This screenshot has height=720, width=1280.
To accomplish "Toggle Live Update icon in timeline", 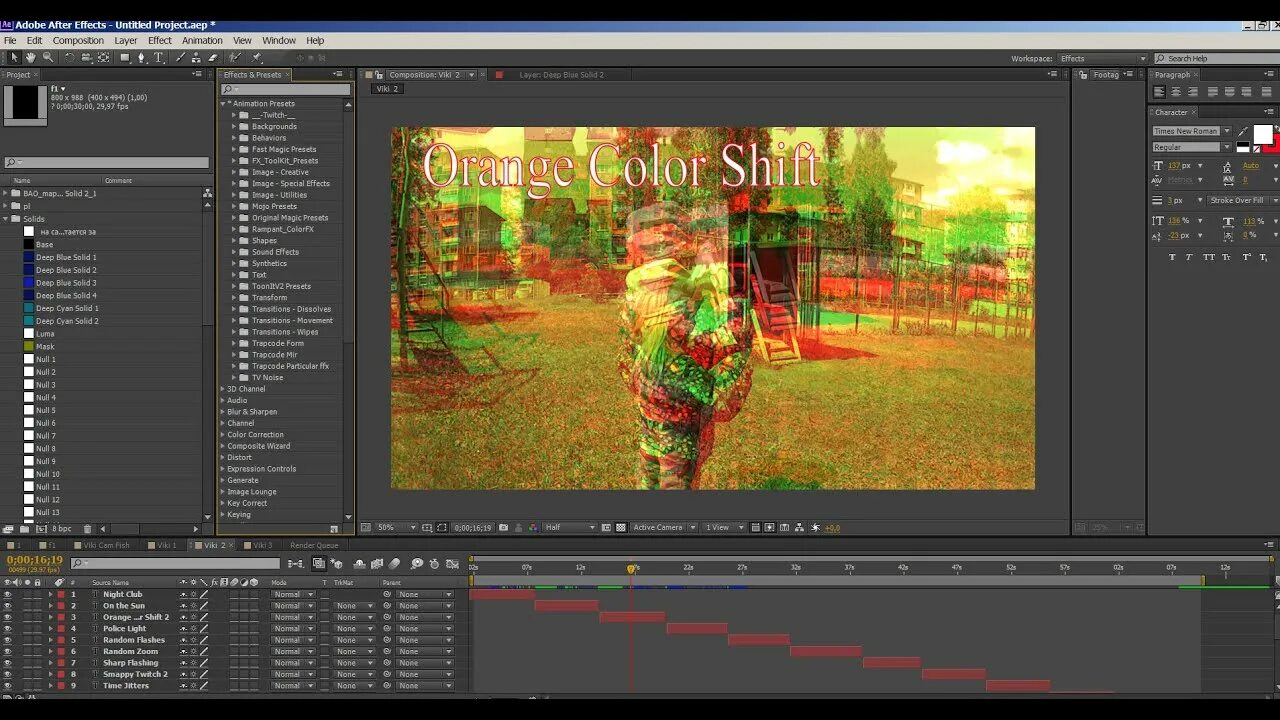I will coord(319,564).
